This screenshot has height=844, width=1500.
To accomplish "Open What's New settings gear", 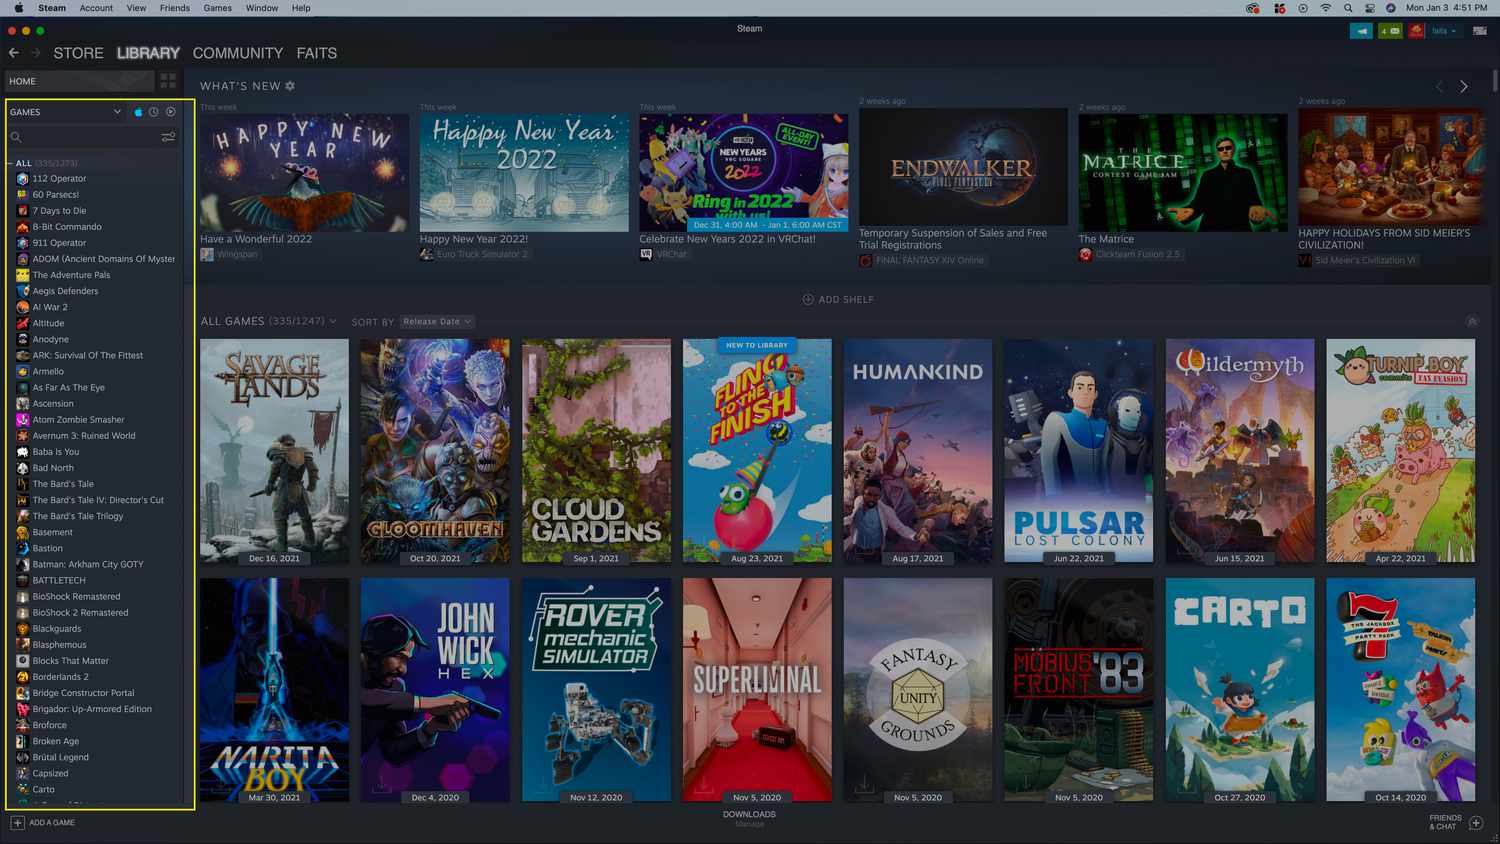I will [290, 86].
